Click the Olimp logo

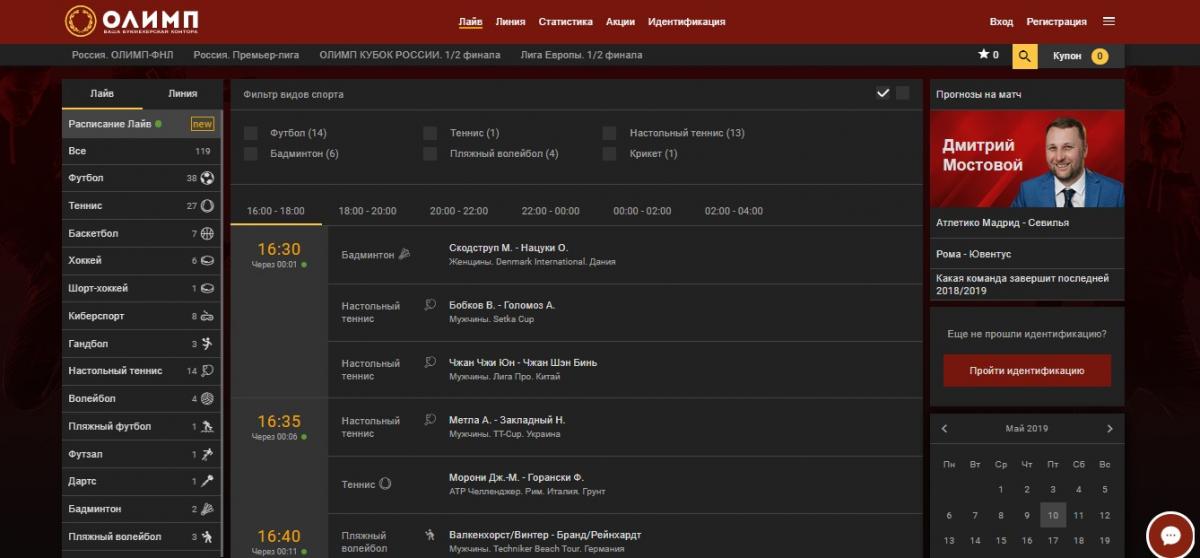[x=131, y=21]
